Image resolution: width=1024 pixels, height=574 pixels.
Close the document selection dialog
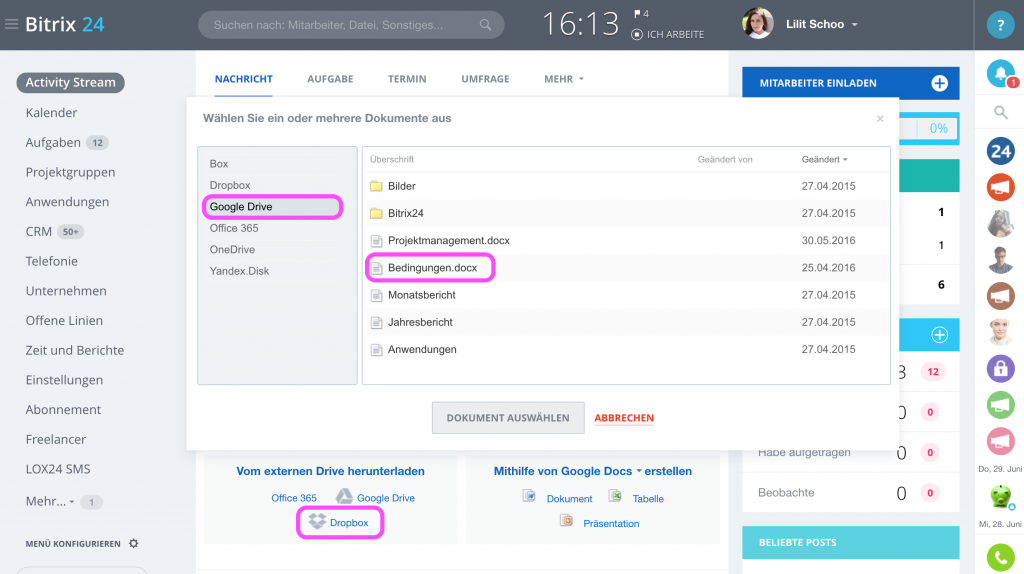pos(880,119)
